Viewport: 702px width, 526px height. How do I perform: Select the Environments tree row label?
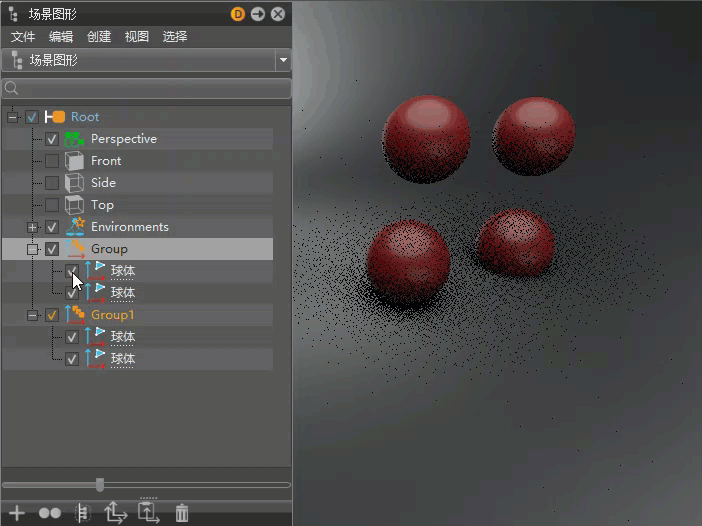[130, 227]
